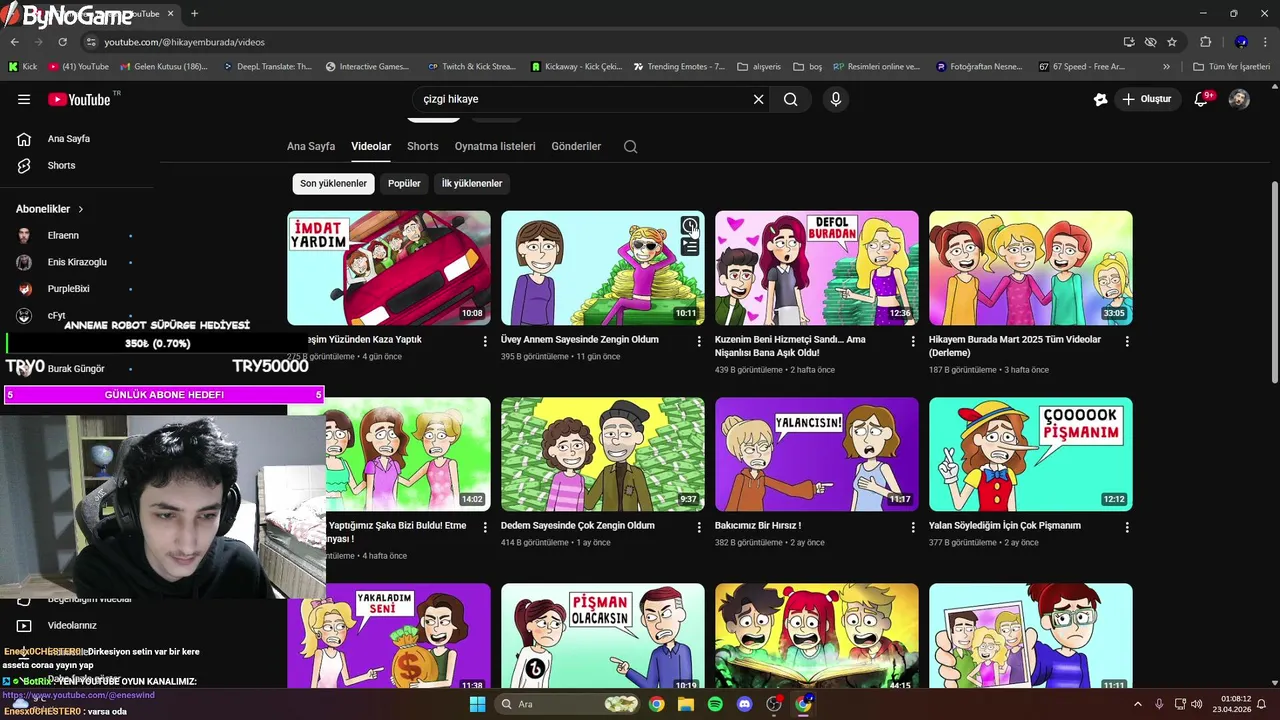Start voice search with microphone icon
This screenshot has width=1280, height=720.
pos(836,99)
